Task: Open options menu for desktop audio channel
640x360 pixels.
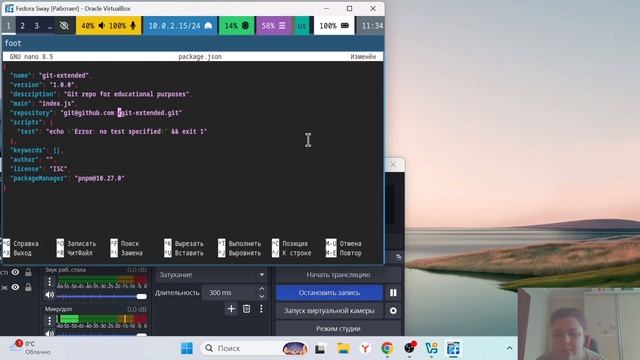Action: tap(49, 282)
